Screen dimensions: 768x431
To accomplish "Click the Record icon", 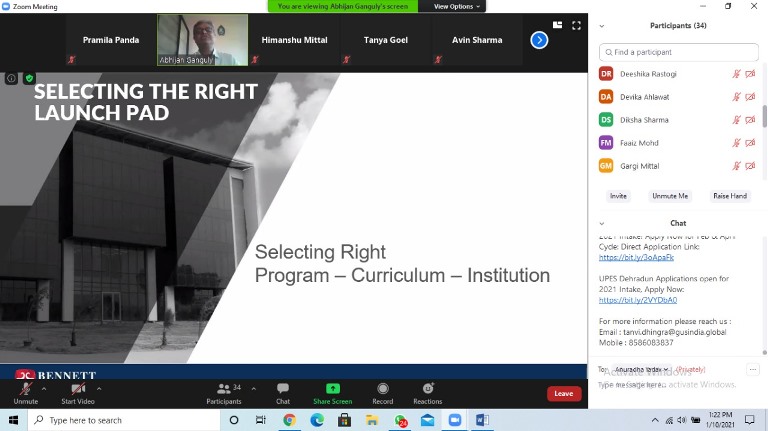I will tap(383, 388).
